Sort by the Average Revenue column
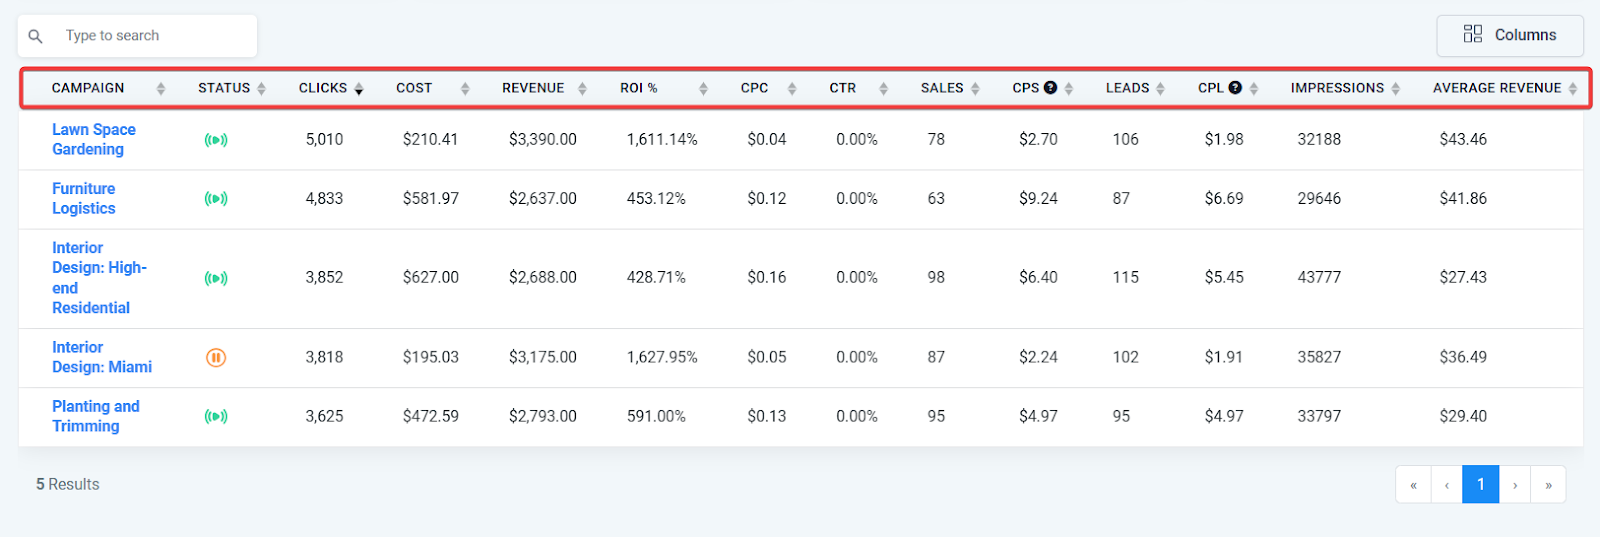Screen dimensions: 1600x537 1496,88
